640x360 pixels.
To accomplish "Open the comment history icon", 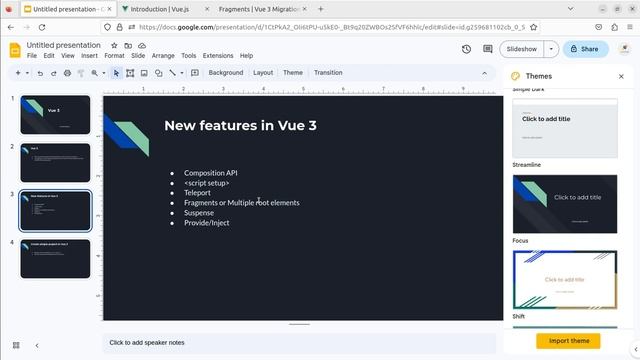I will (x=487, y=49).
